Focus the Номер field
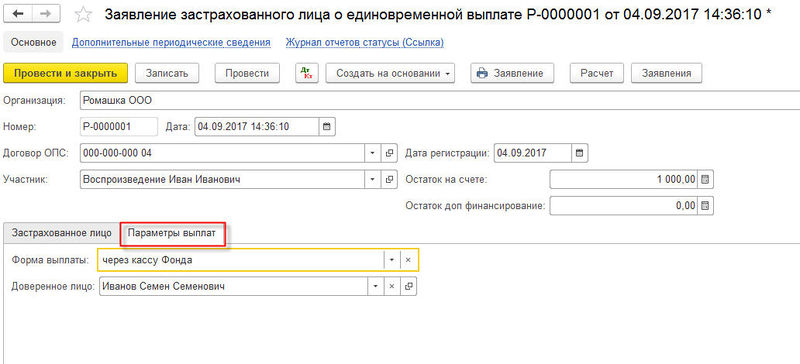 [119, 126]
